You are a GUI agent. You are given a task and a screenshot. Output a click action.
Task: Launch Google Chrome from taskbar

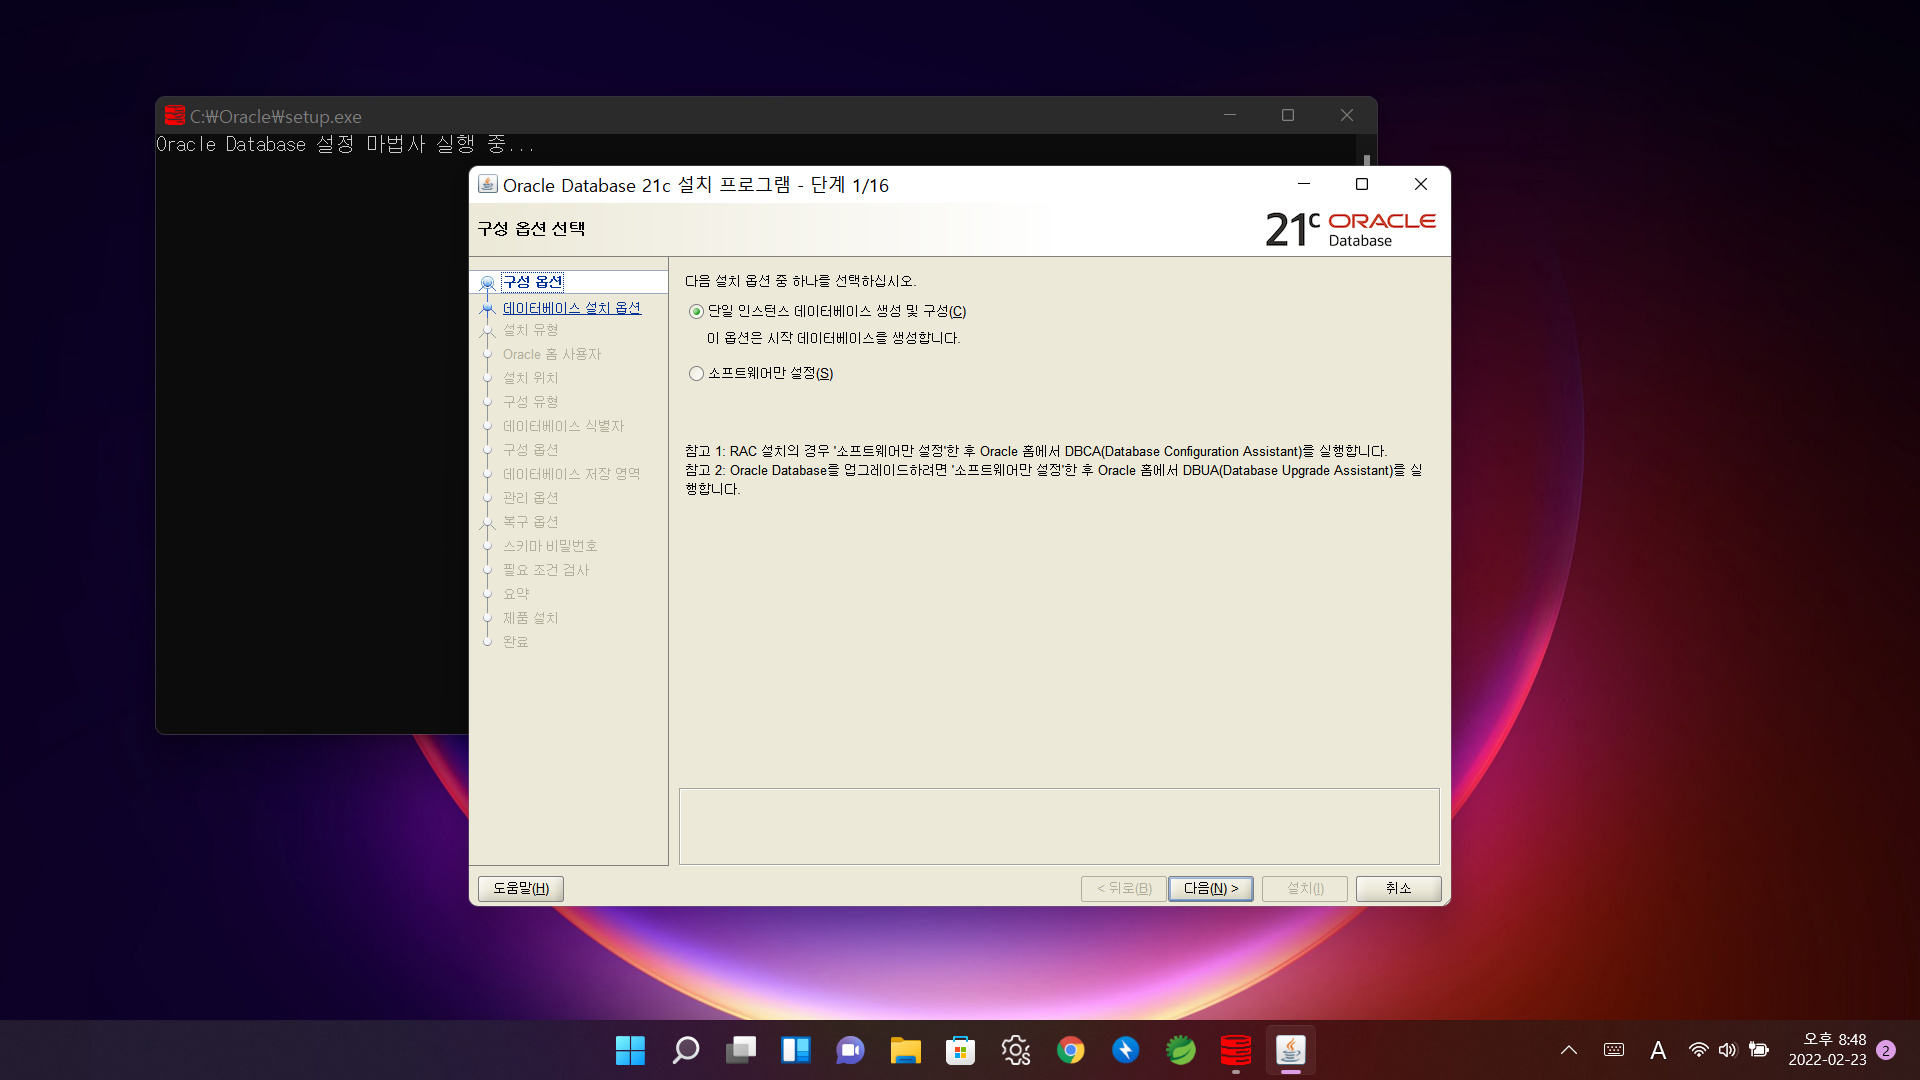click(x=1070, y=1050)
